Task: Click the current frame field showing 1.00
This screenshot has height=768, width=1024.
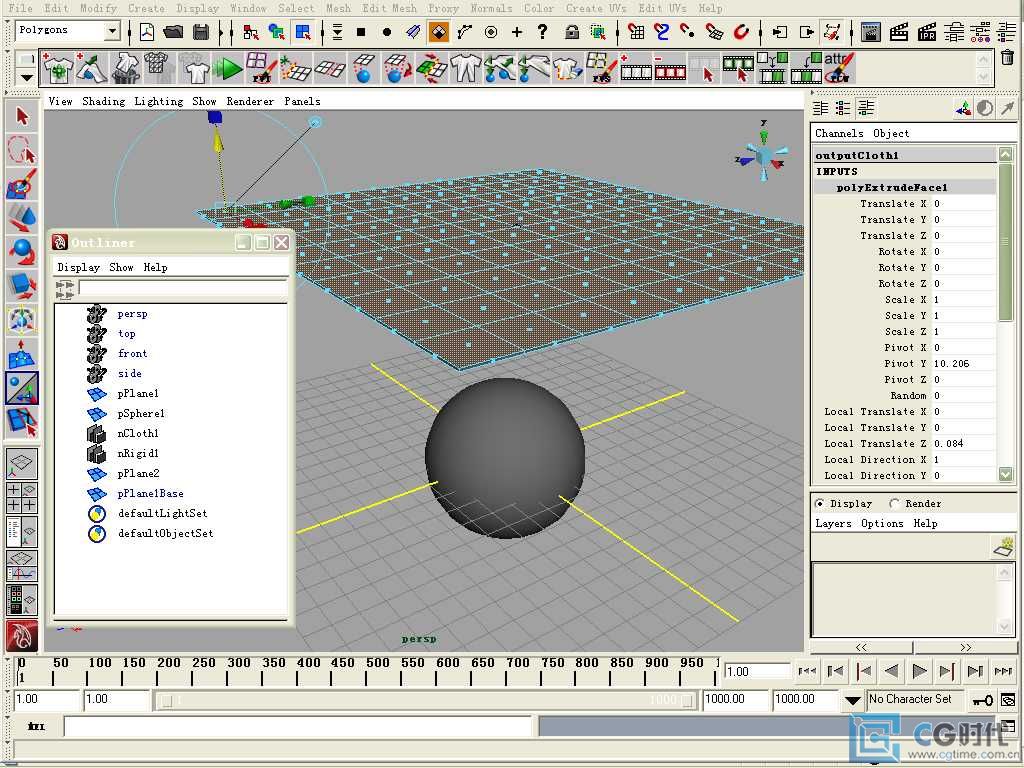Action: tap(758, 671)
